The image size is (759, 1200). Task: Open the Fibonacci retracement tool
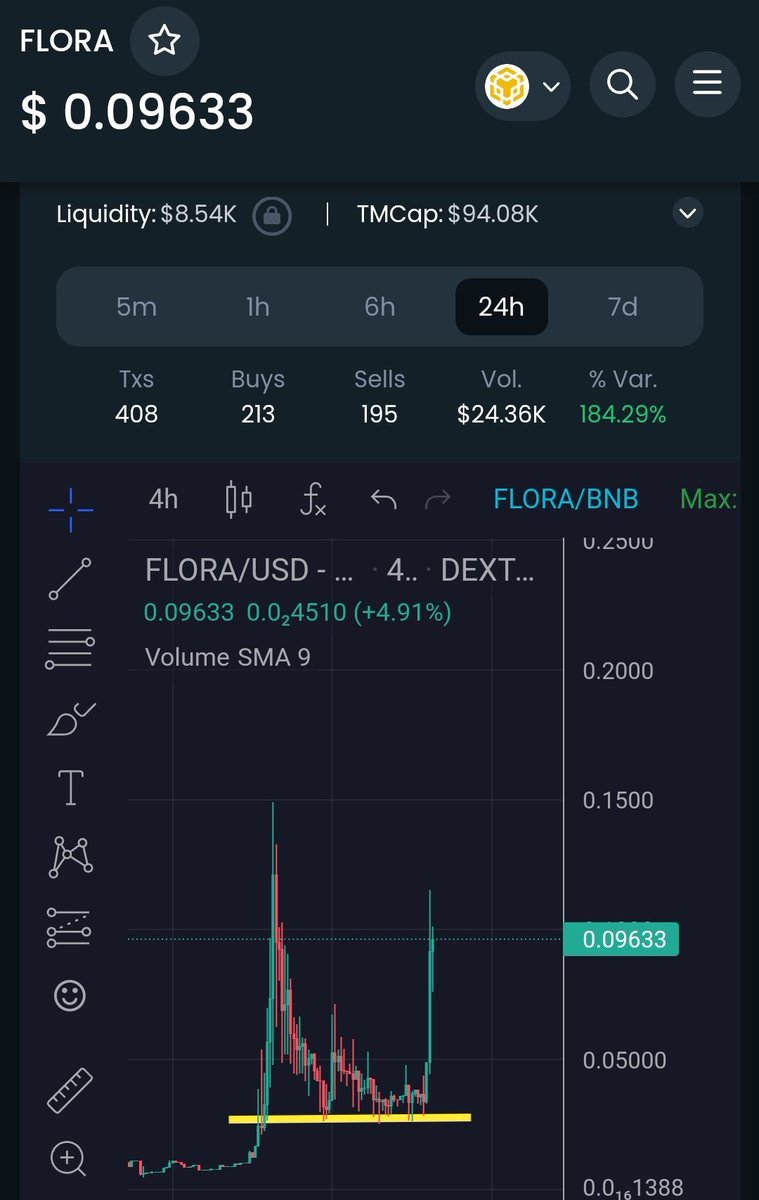point(70,649)
